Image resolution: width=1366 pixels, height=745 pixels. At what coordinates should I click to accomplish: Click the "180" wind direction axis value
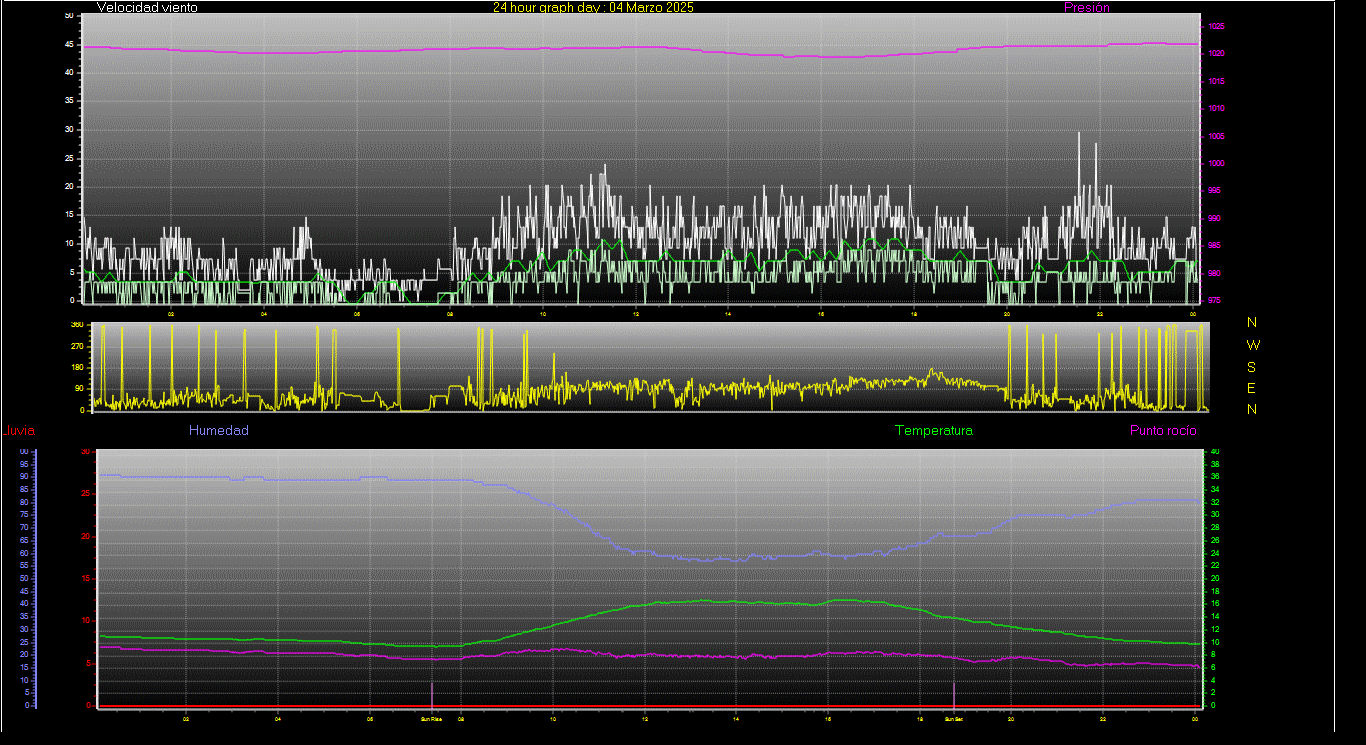[x=76, y=368]
